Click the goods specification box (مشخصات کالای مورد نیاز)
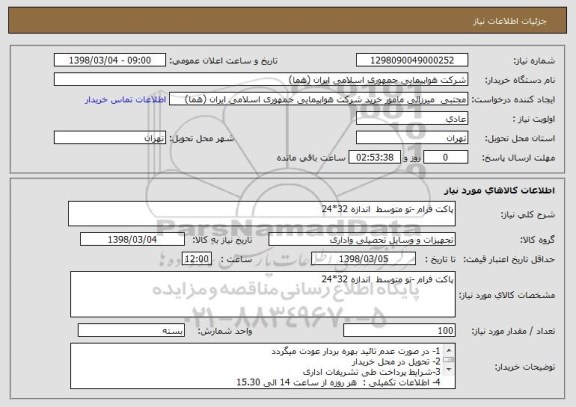 click(x=263, y=294)
